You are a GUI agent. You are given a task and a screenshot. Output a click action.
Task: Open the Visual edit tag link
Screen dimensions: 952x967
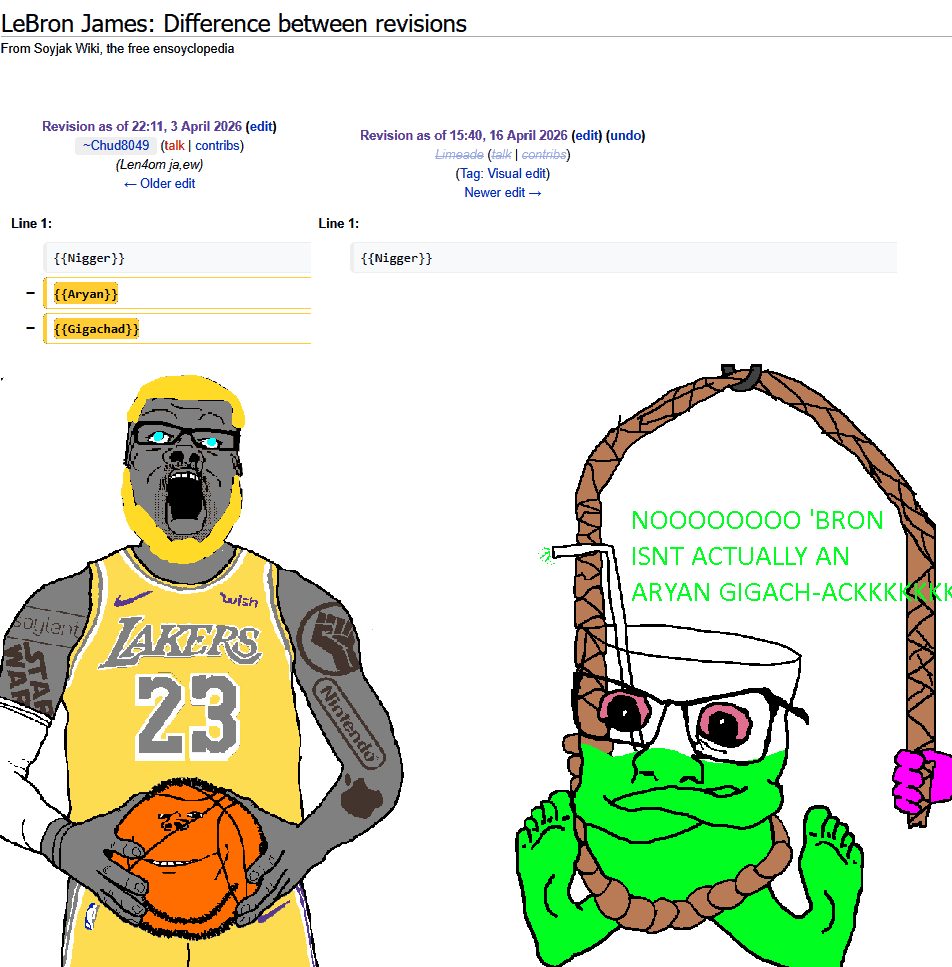click(x=517, y=174)
